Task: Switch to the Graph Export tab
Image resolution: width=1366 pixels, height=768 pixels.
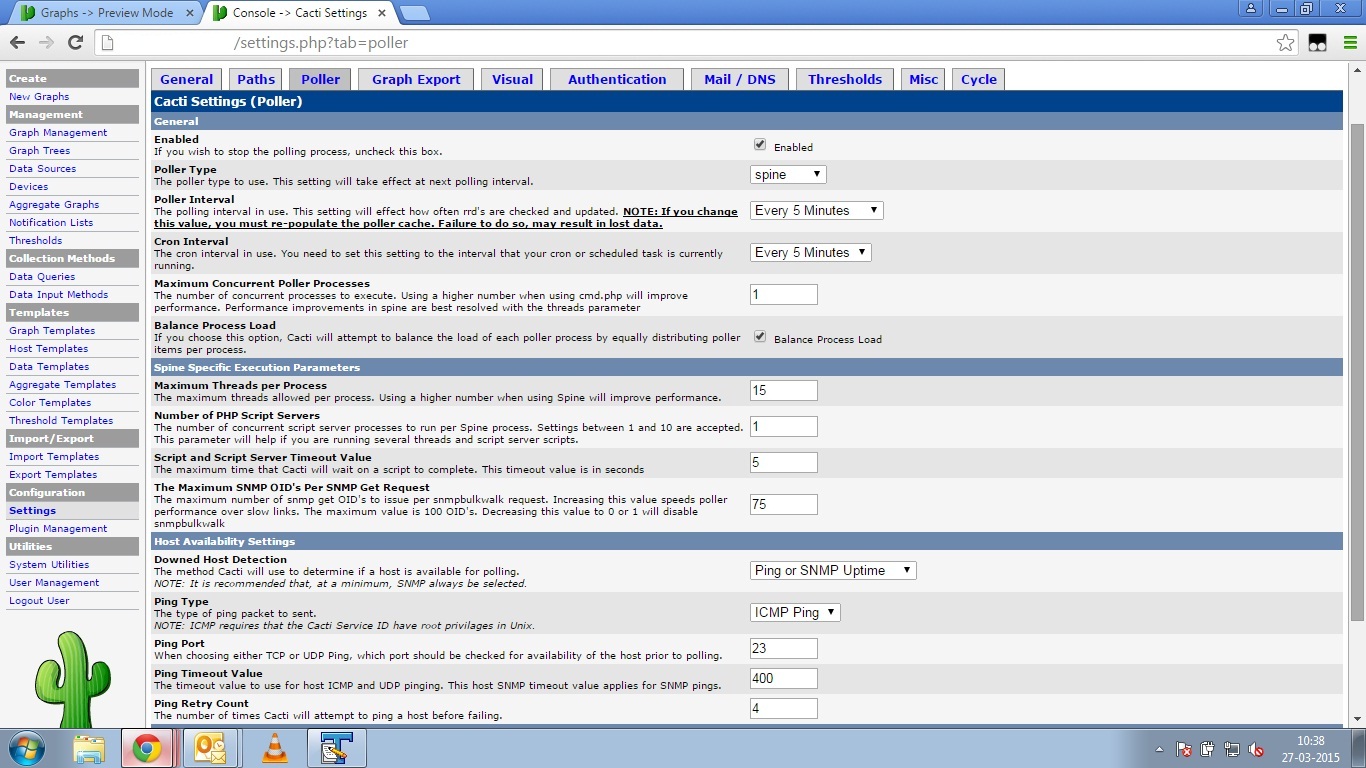Action: tap(416, 80)
